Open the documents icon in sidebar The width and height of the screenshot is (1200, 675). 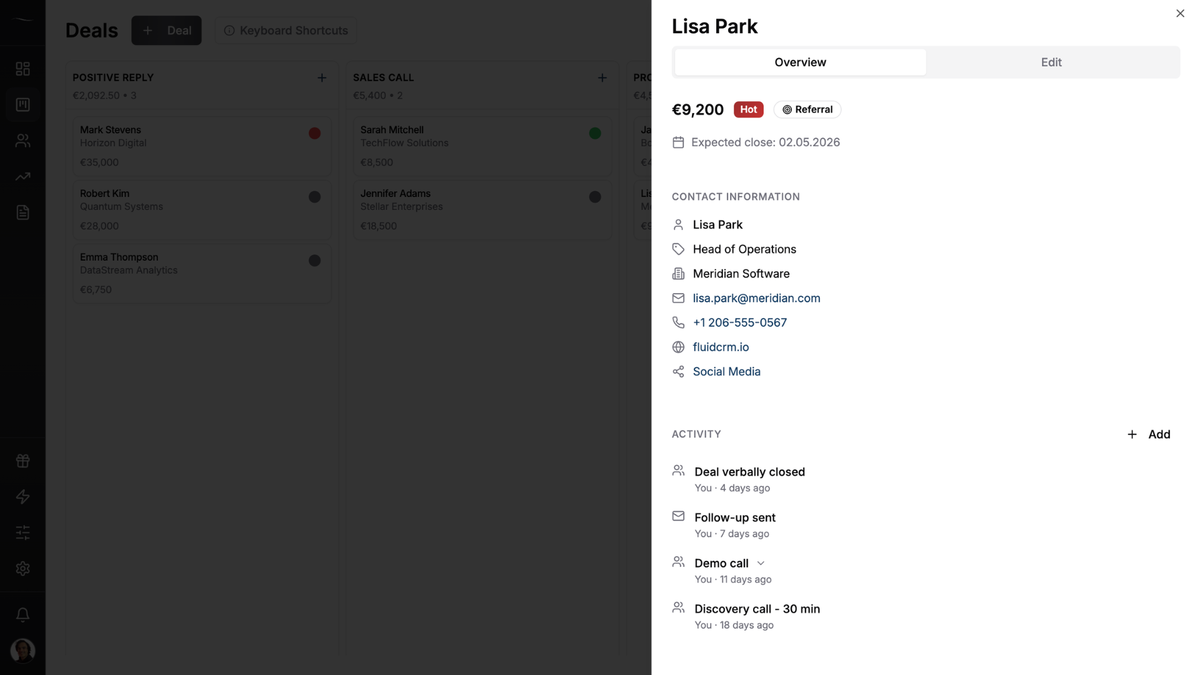22,213
